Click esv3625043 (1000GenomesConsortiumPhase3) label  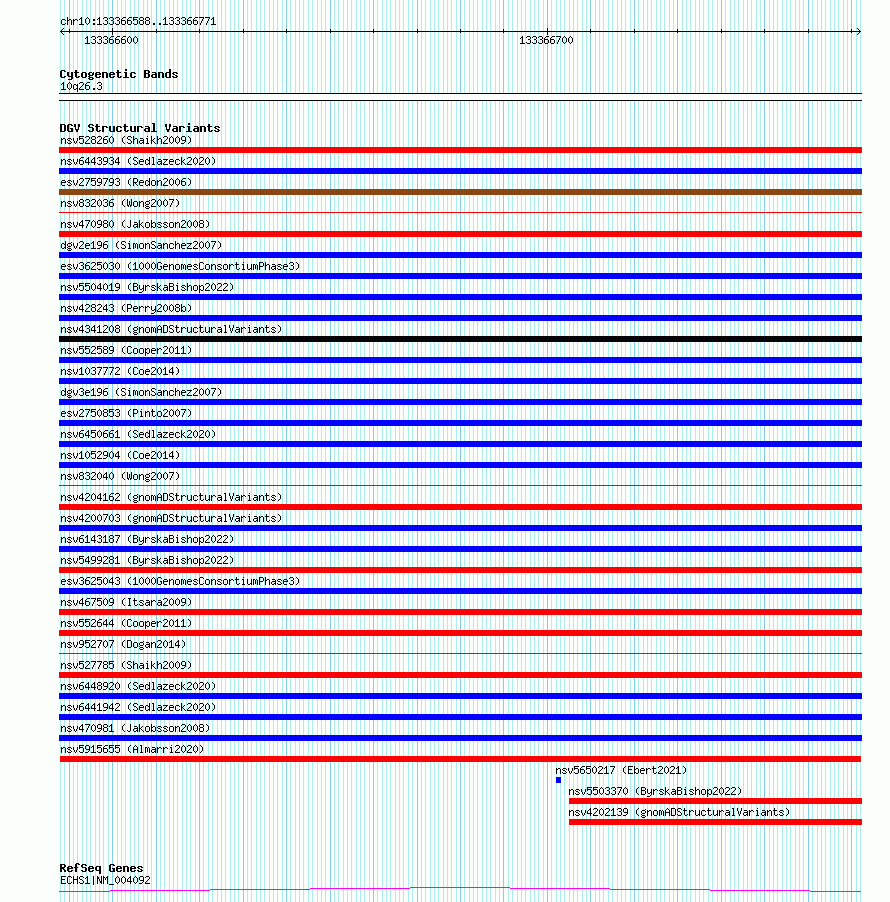click(x=180, y=581)
